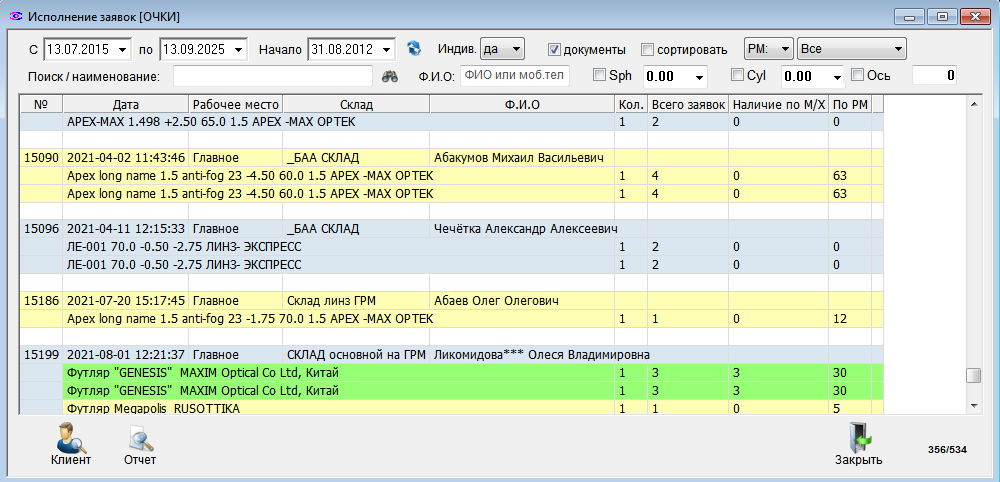Toggle the документы checkbox
Screen dimensions: 1000x482
point(555,49)
